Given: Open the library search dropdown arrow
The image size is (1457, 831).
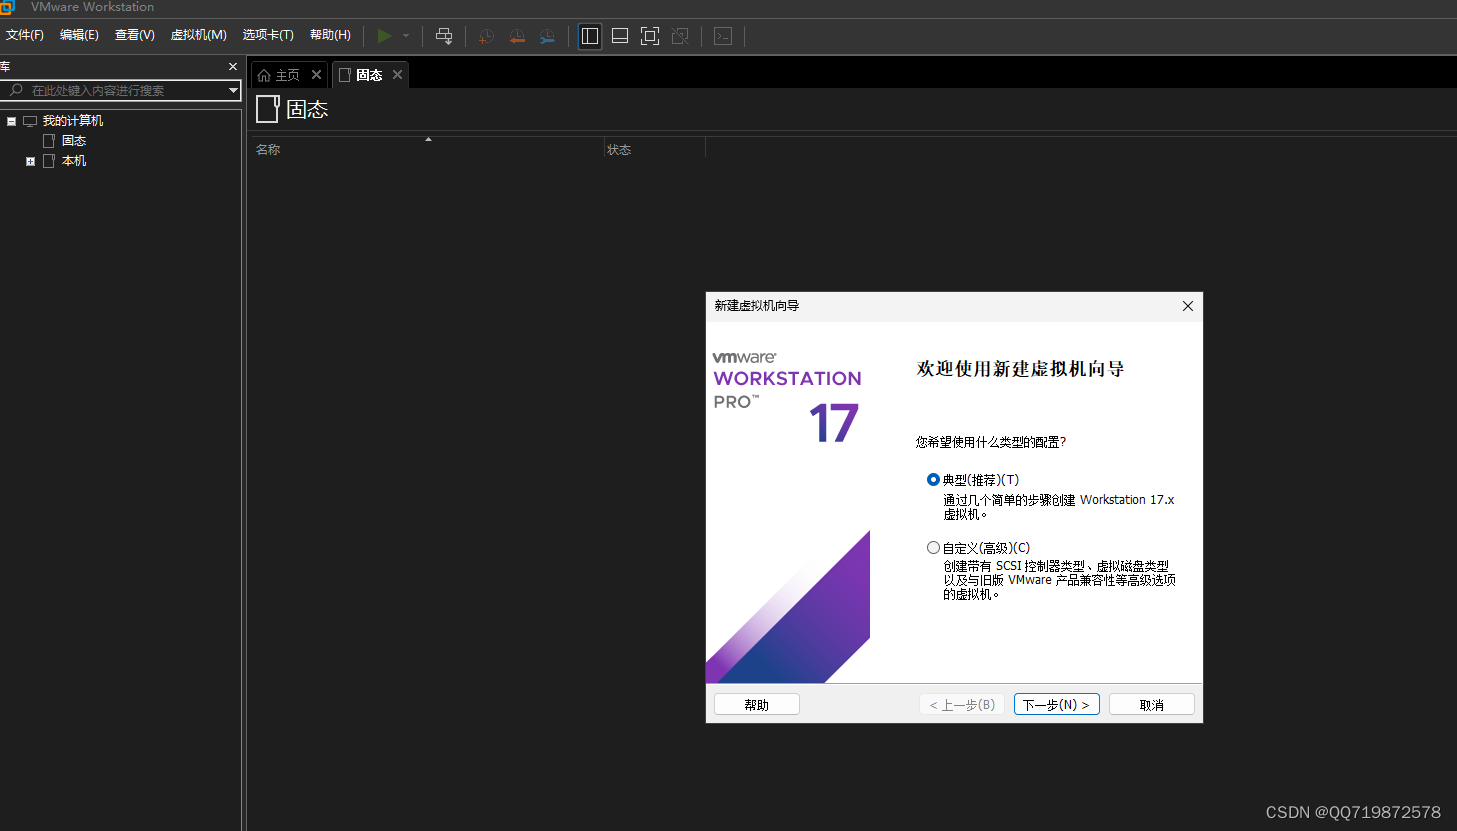Looking at the screenshot, I should point(233,90).
